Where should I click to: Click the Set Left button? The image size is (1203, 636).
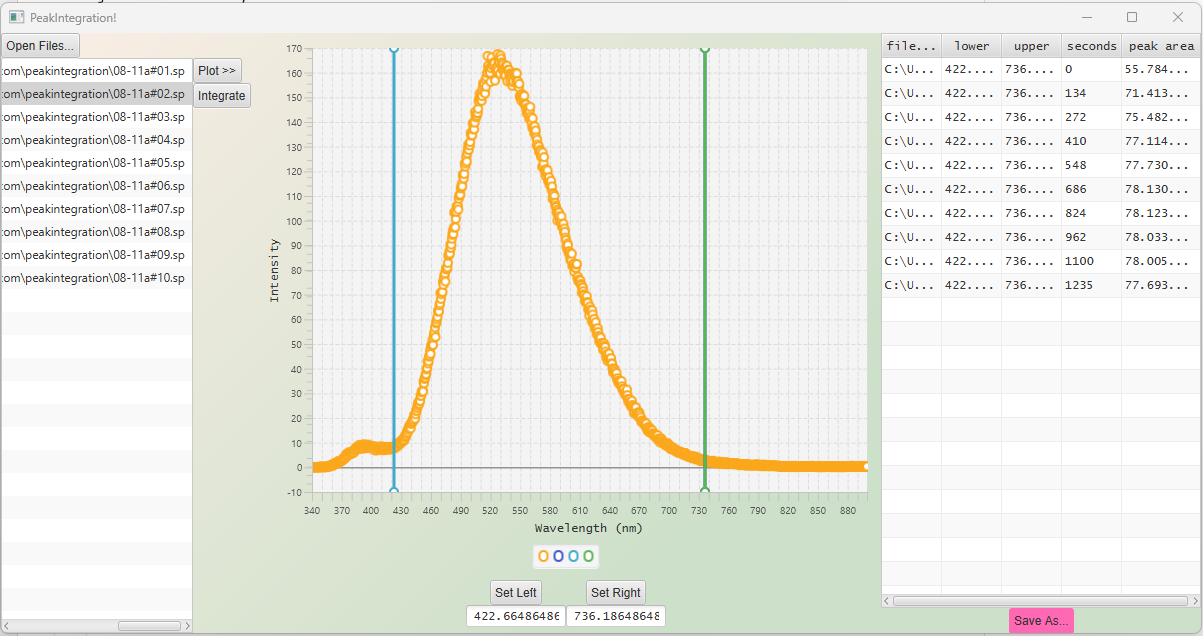pyautogui.click(x=516, y=592)
